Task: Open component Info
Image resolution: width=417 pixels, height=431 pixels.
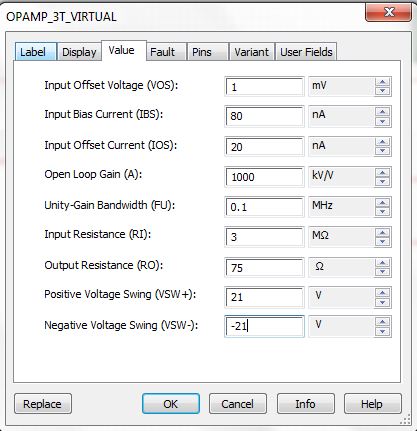Action: [305, 404]
